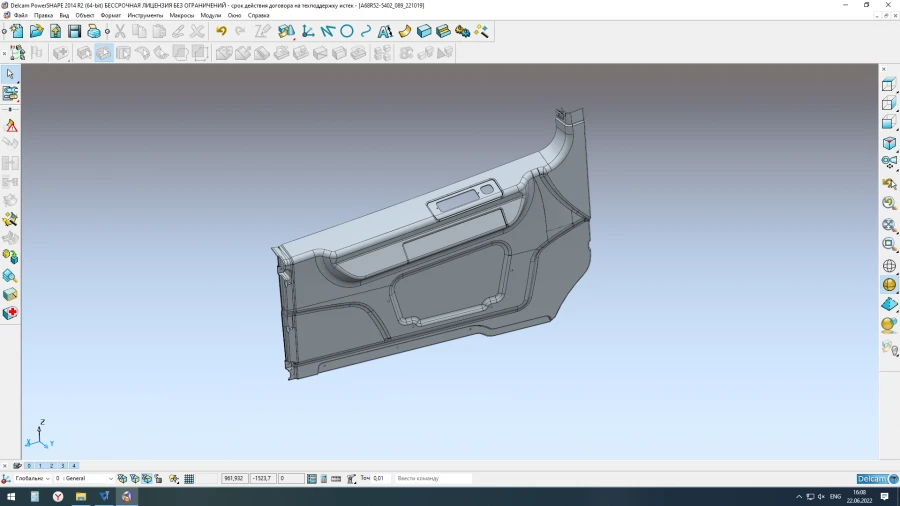Select the Text annotation tool
This screenshot has width=900, height=506.
coord(384,31)
